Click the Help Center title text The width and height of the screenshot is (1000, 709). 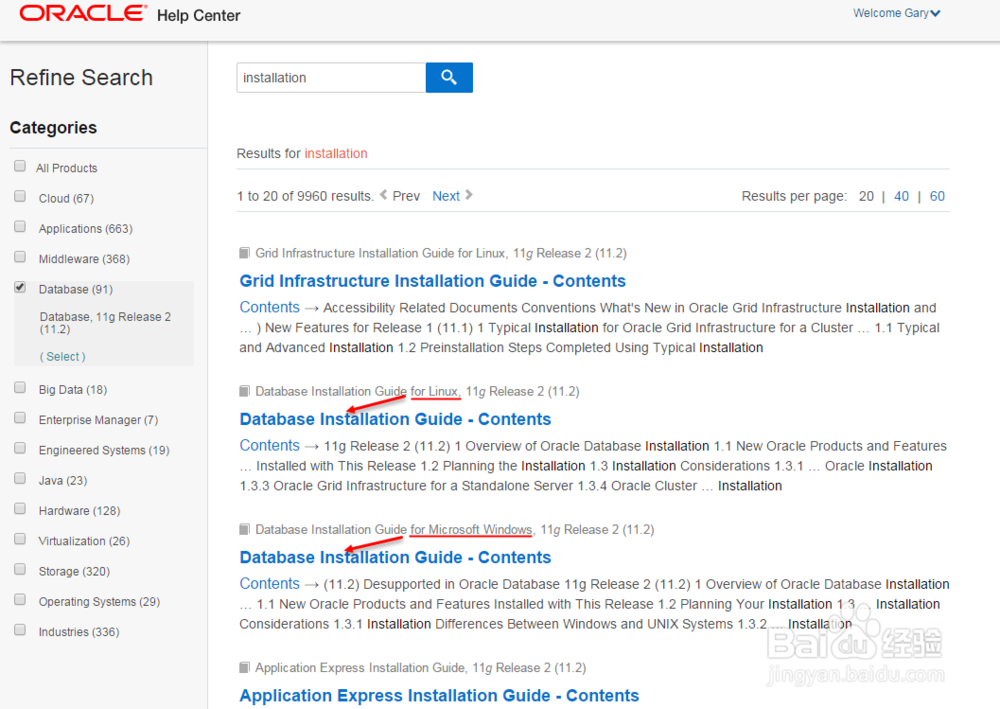(198, 15)
